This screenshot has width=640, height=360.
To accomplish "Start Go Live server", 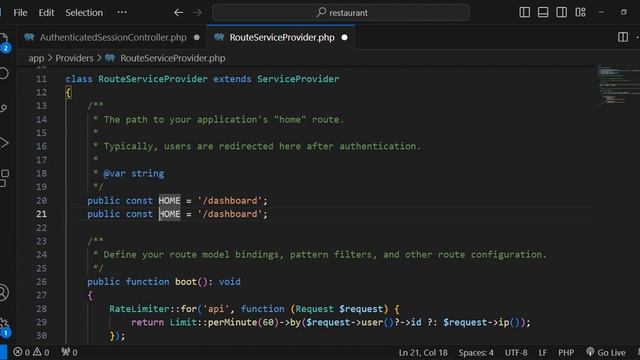I will (606, 353).
